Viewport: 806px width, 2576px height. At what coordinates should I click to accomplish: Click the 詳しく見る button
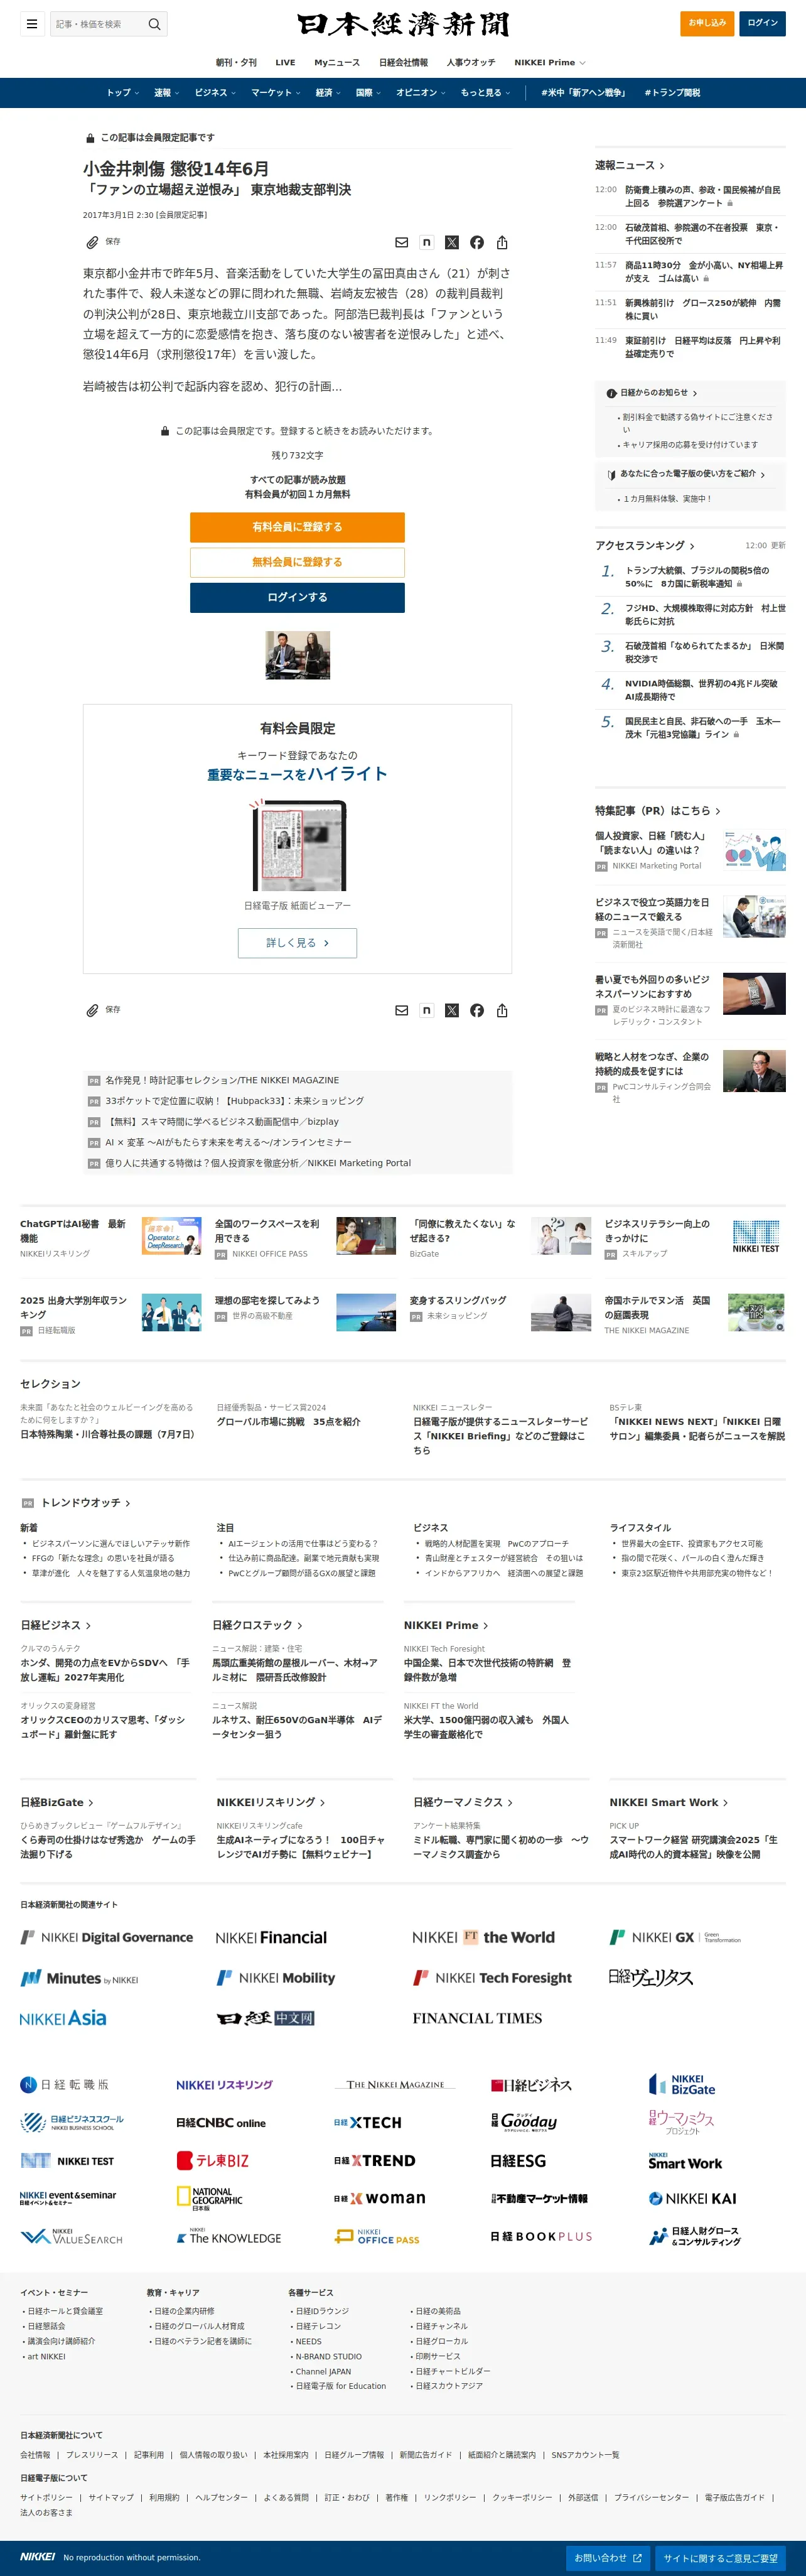tap(297, 943)
